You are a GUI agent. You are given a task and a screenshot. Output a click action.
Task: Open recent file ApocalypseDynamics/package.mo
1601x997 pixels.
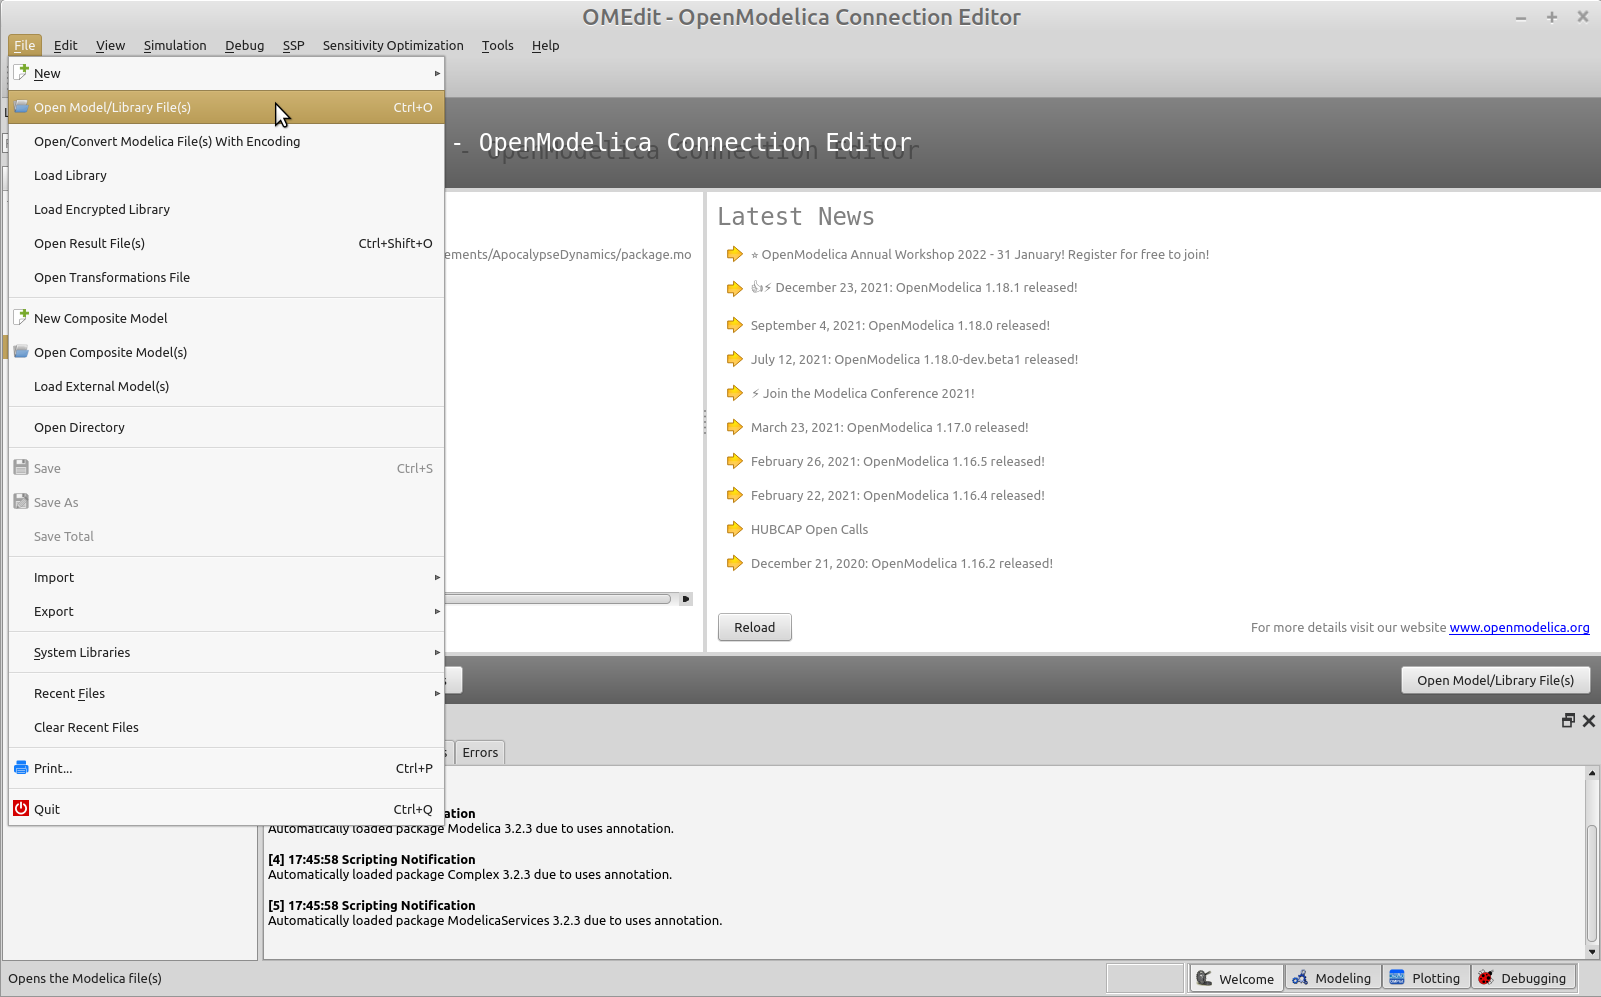click(x=568, y=254)
